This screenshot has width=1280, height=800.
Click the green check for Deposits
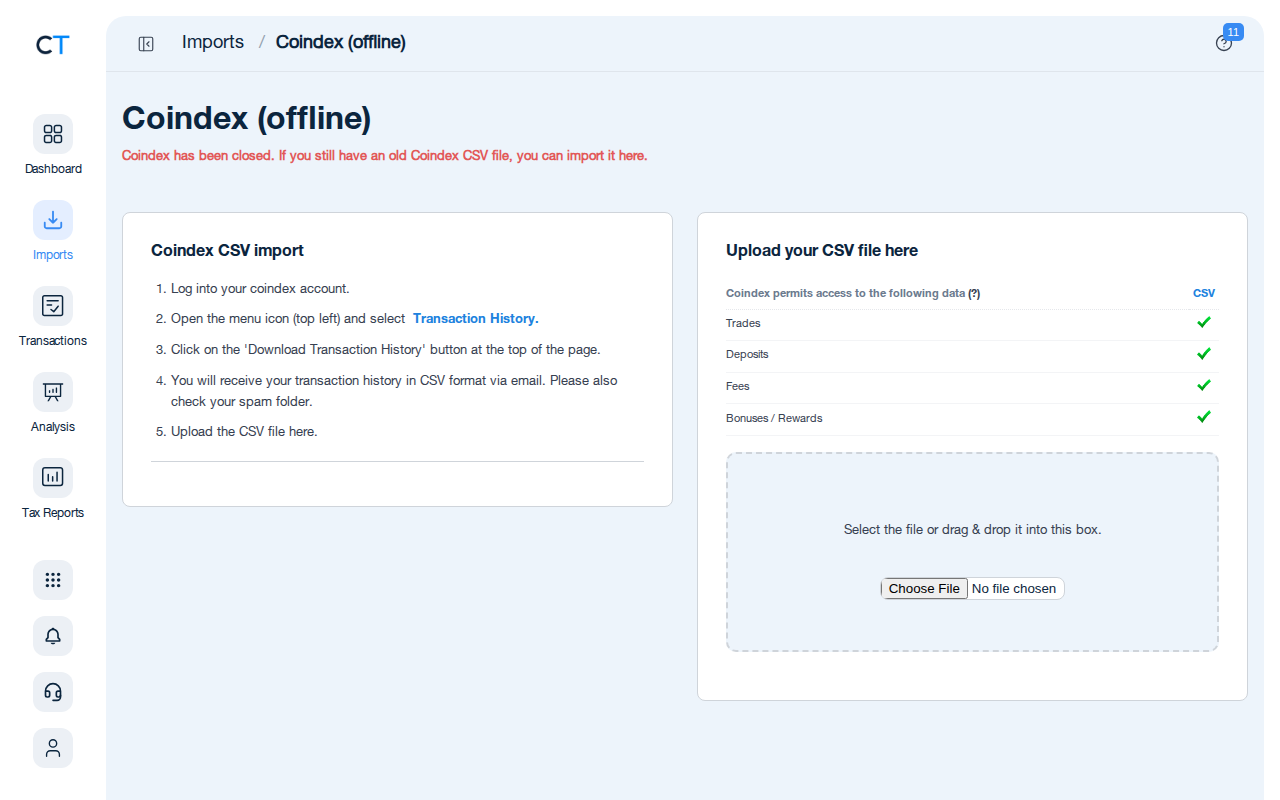click(1204, 353)
